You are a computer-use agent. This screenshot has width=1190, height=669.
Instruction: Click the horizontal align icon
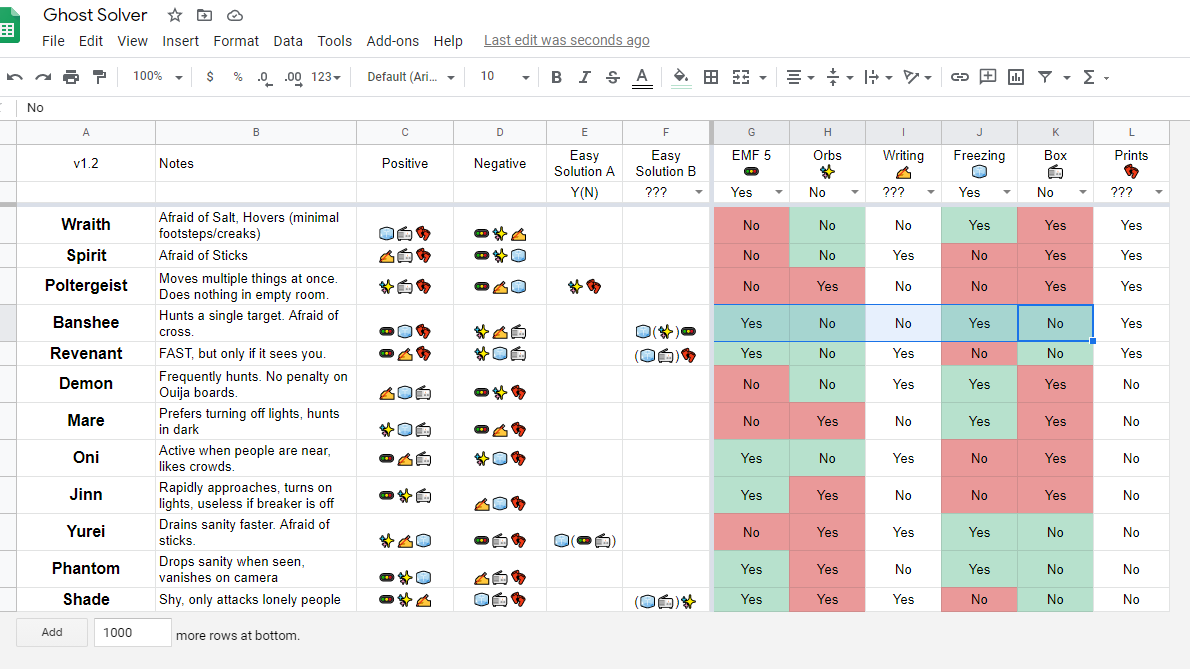pyautogui.click(x=794, y=77)
